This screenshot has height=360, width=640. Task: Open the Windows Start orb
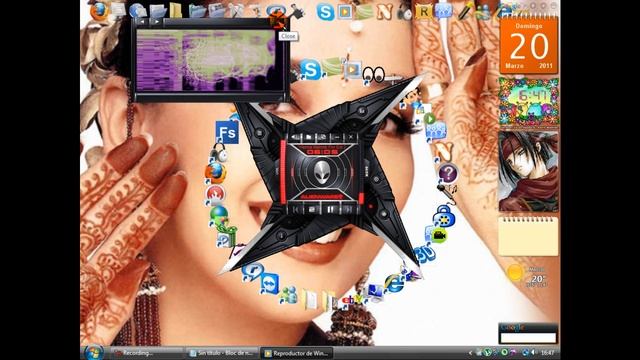point(93,352)
